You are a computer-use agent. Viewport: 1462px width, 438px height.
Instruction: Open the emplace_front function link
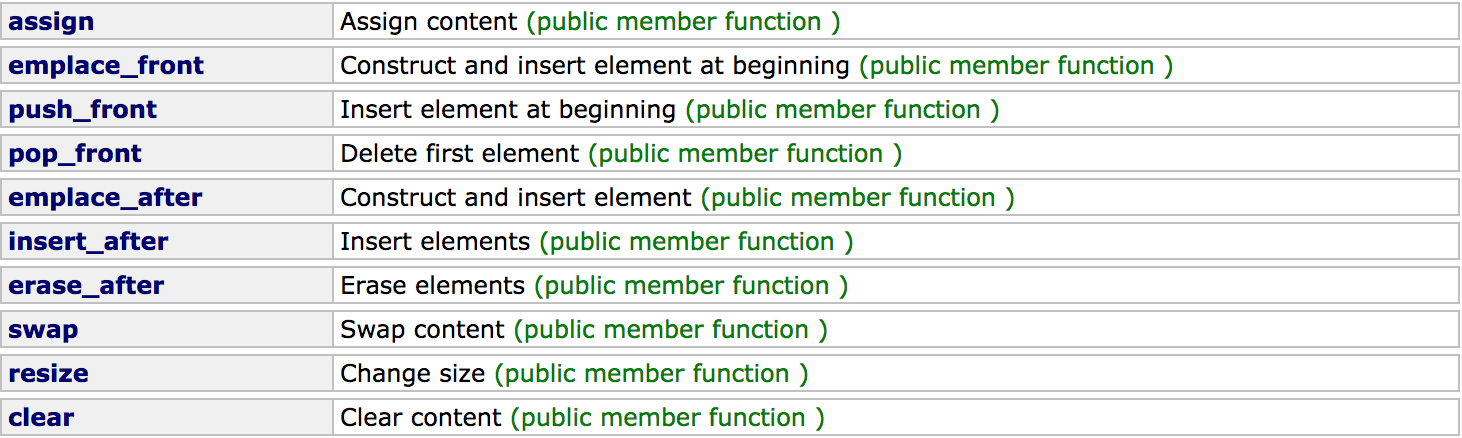[106, 66]
